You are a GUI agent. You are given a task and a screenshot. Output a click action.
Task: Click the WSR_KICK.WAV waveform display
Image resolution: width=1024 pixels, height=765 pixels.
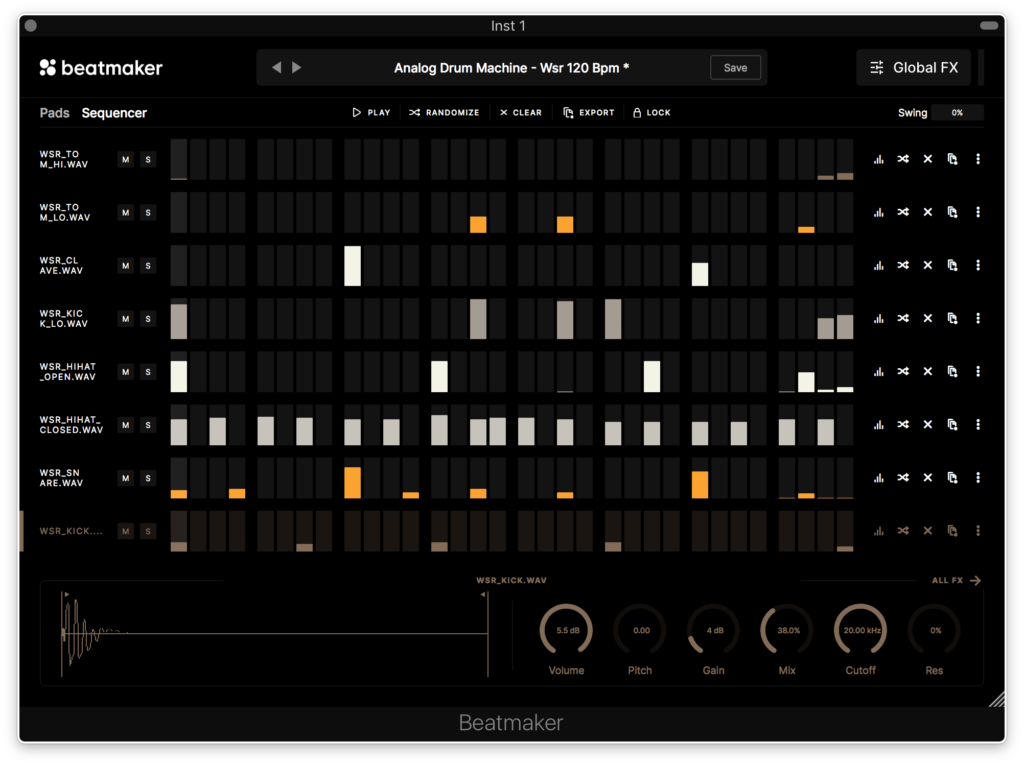click(274, 633)
